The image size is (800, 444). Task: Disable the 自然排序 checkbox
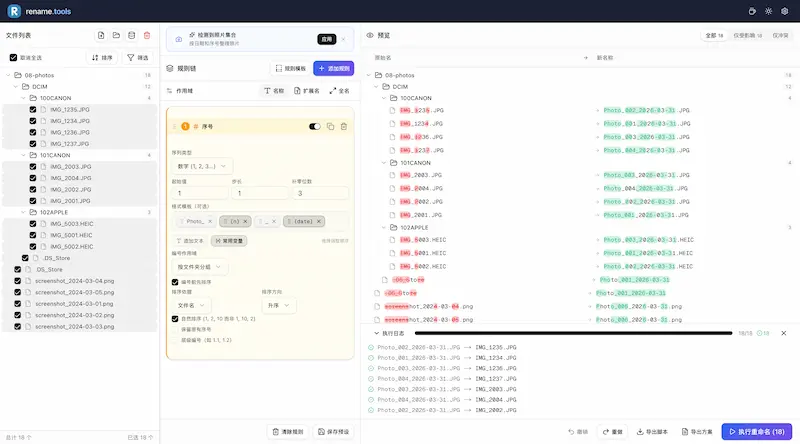coord(175,319)
